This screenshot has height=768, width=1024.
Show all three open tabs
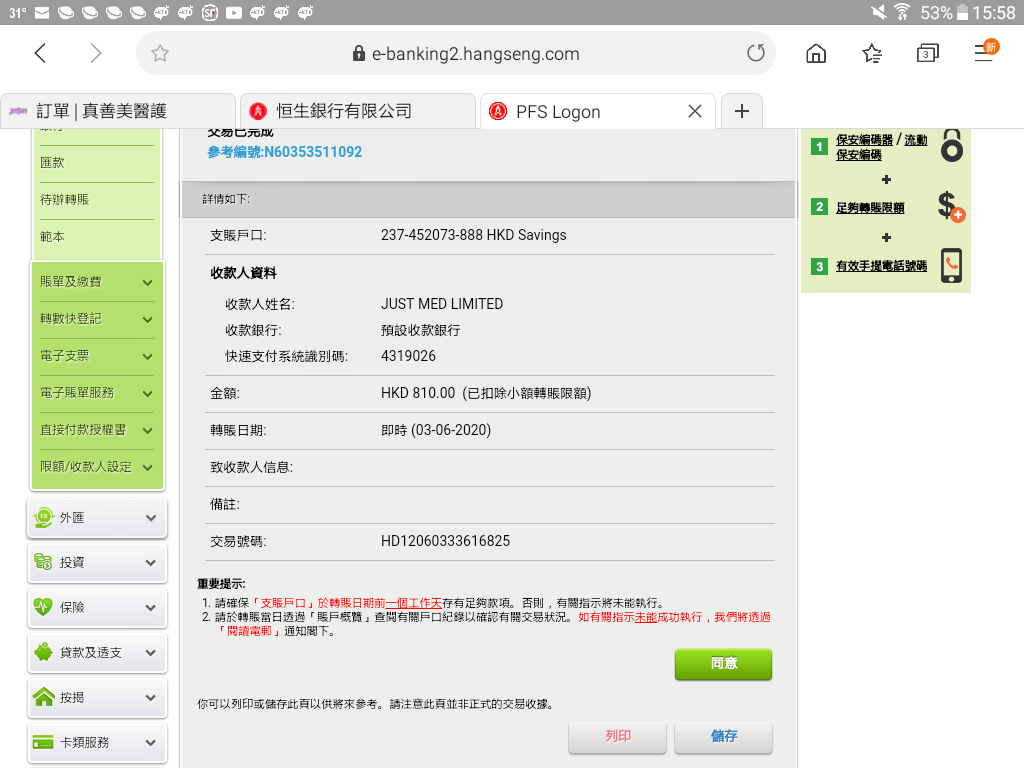pyautogui.click(x=927, y=53)
